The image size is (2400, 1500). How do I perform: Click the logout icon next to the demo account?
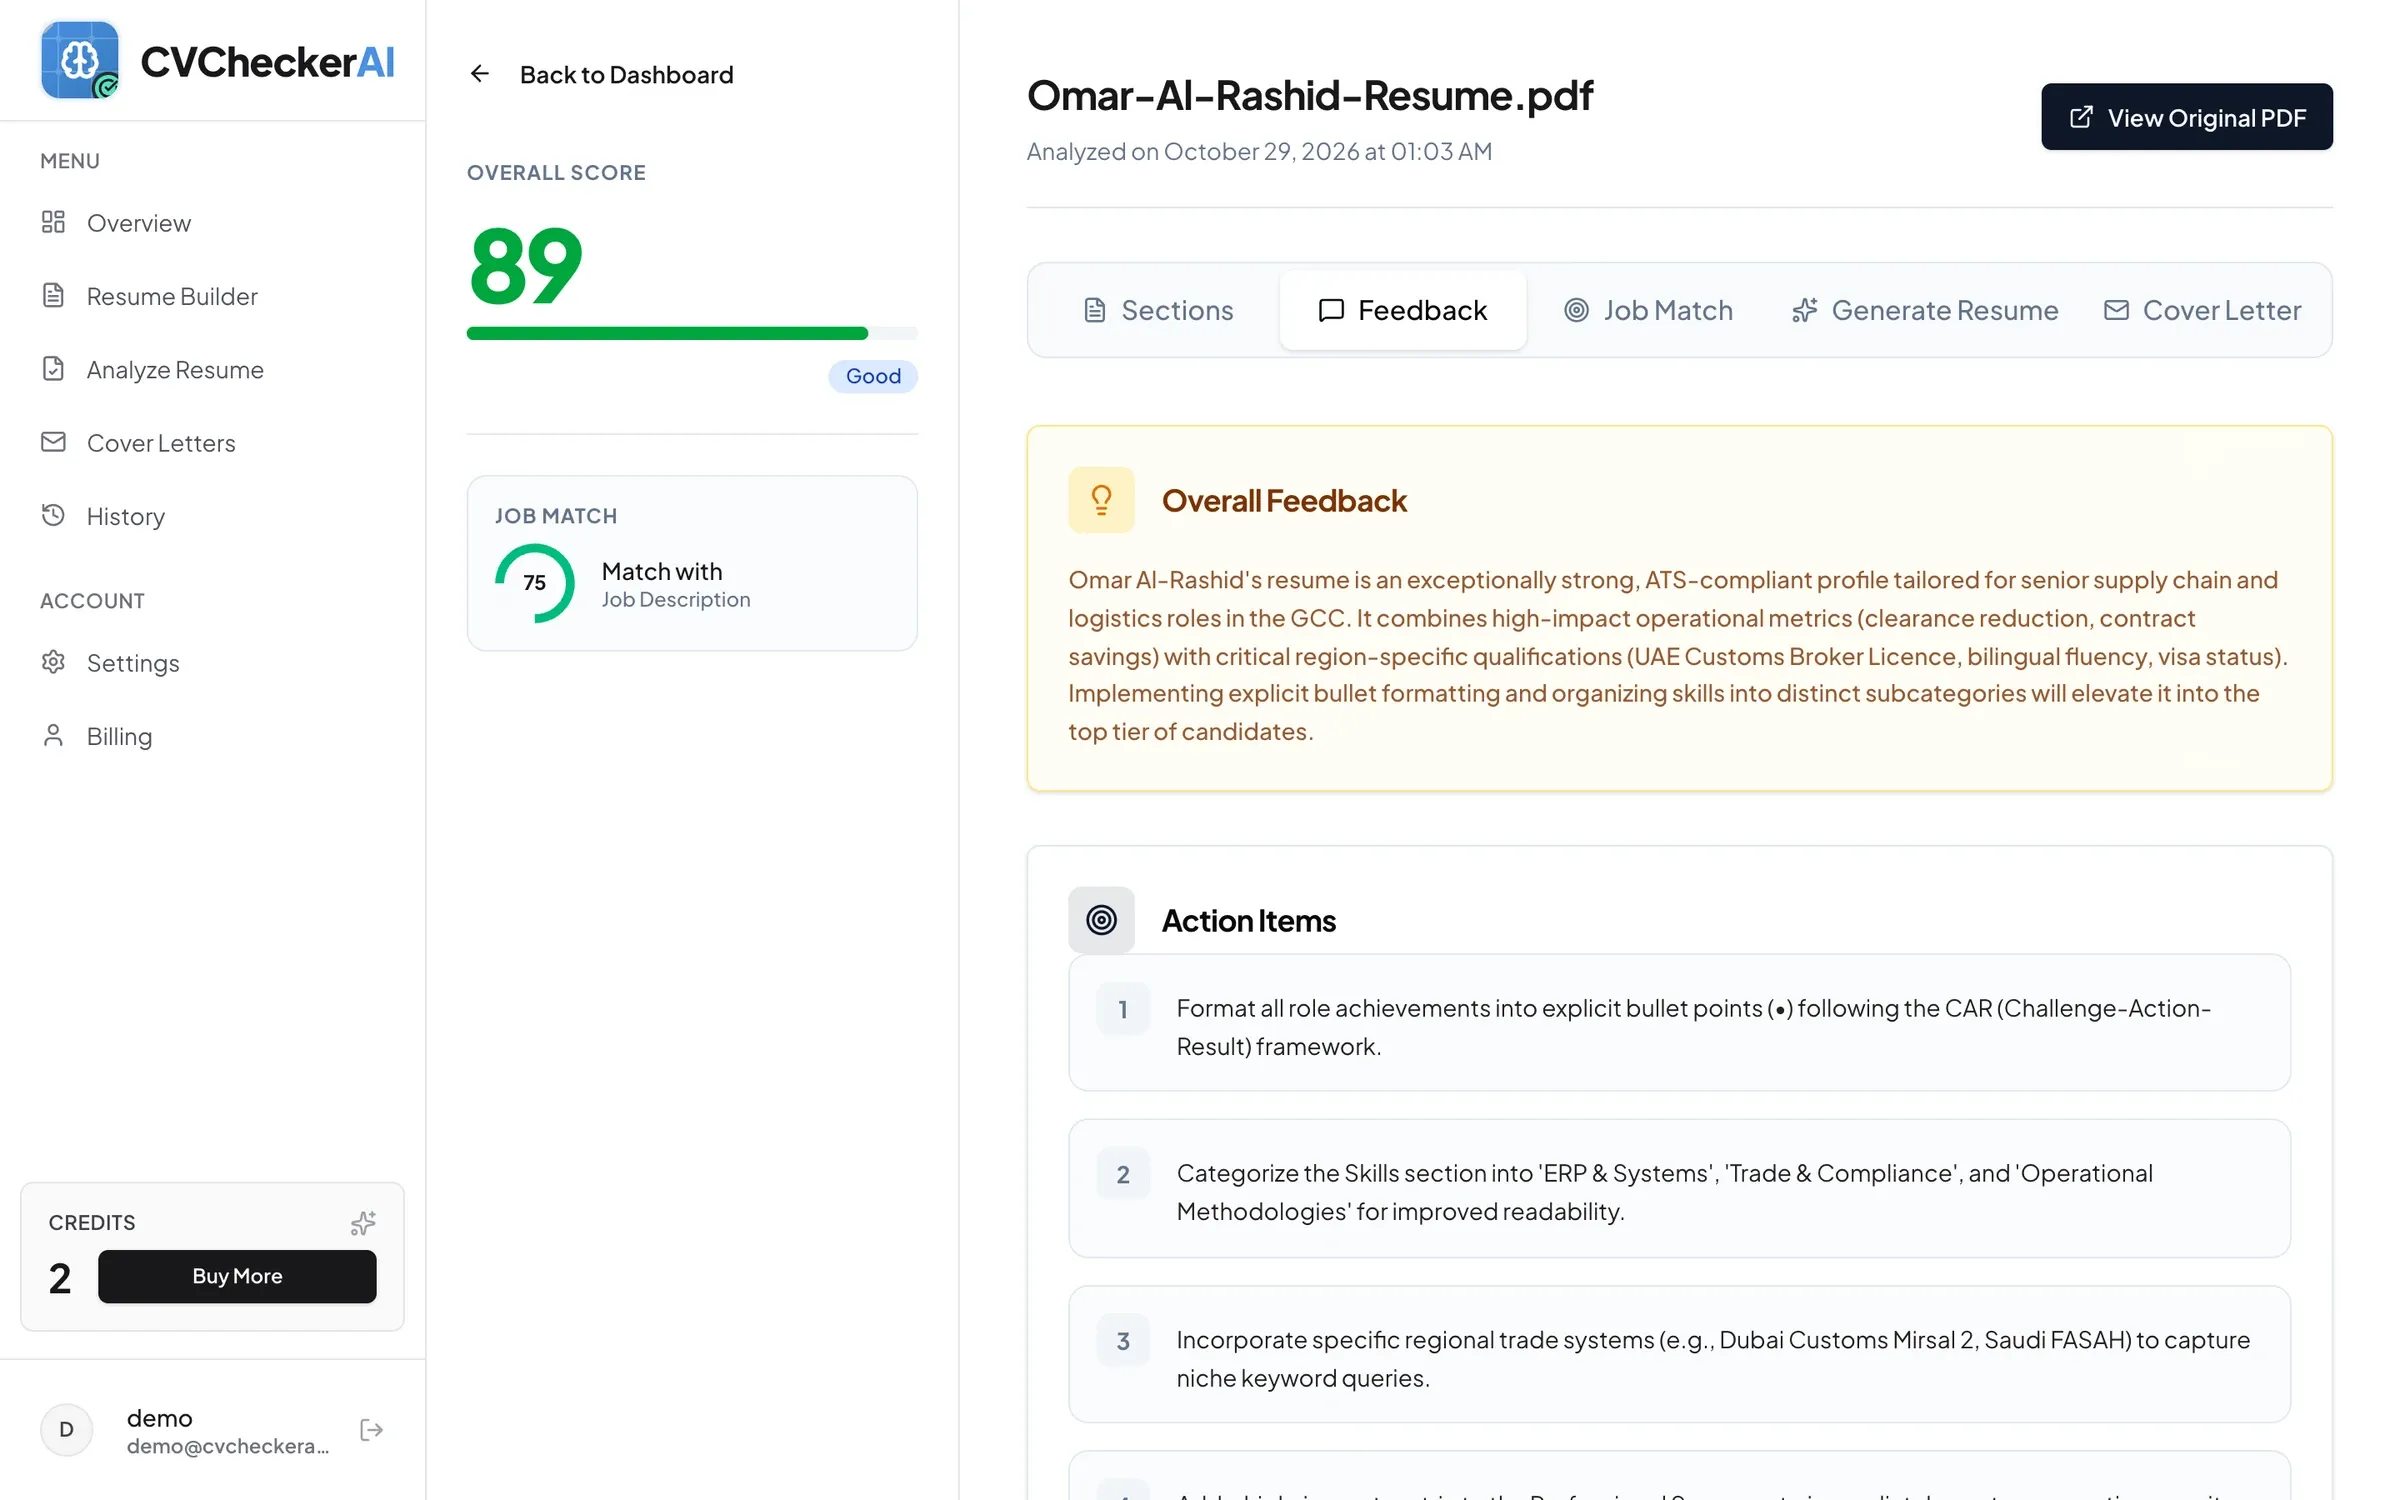pyautogui.click(x=371, y=1430)
